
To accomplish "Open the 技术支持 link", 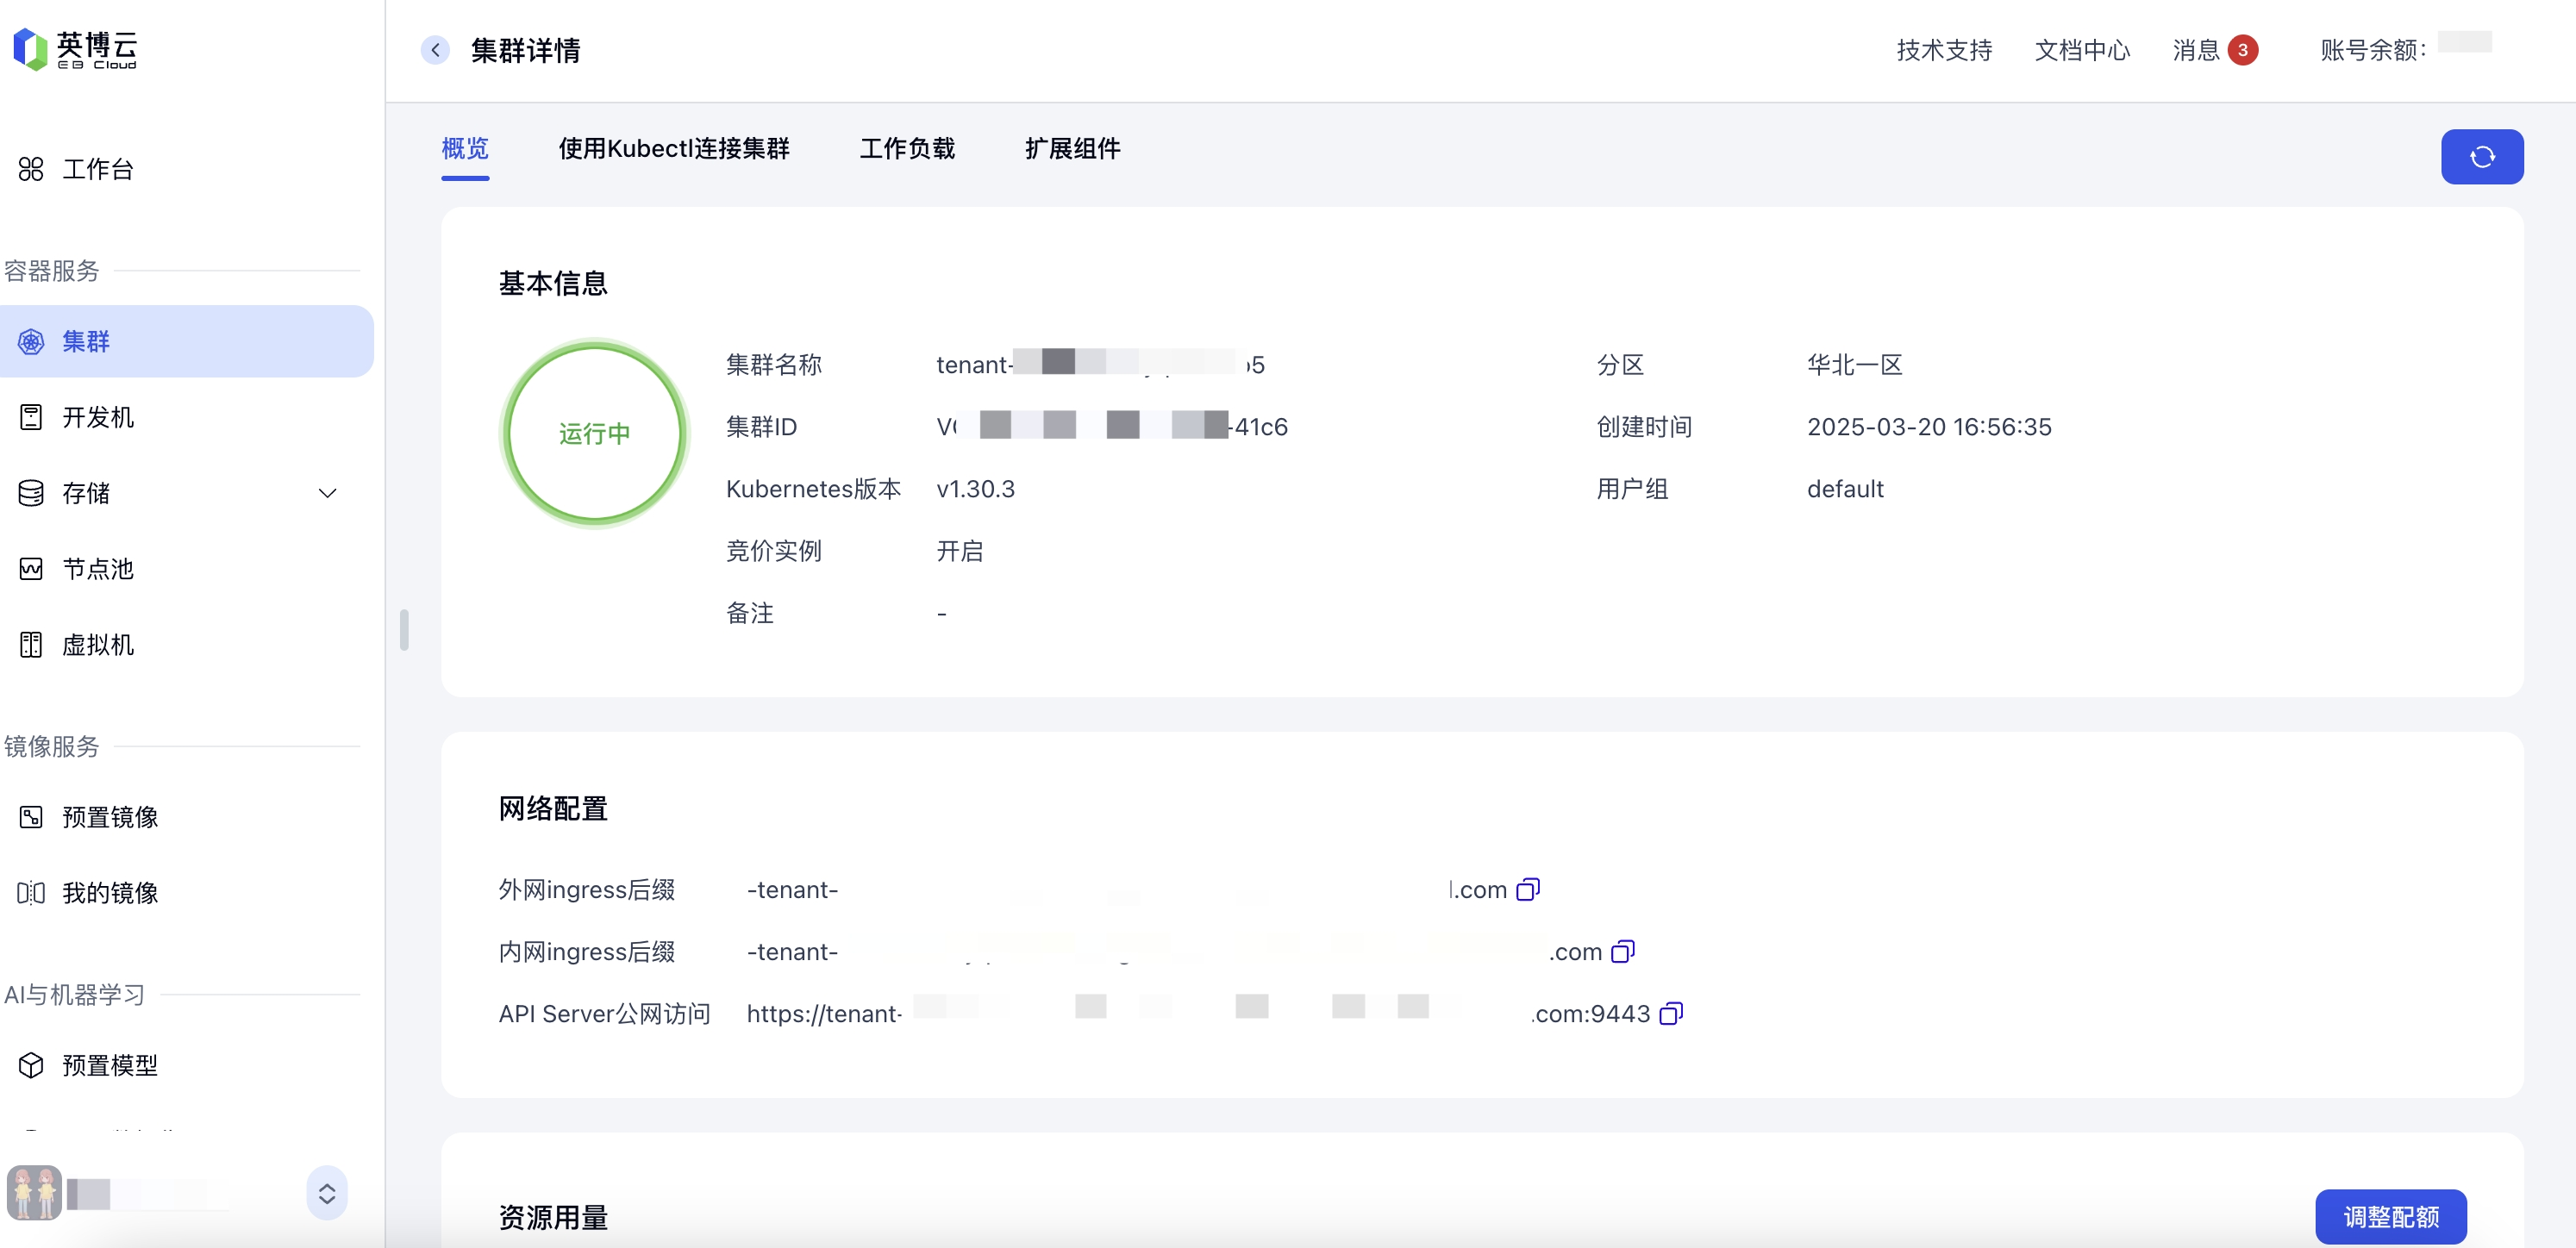I will pyautogui.click(x=1943, y=50).
